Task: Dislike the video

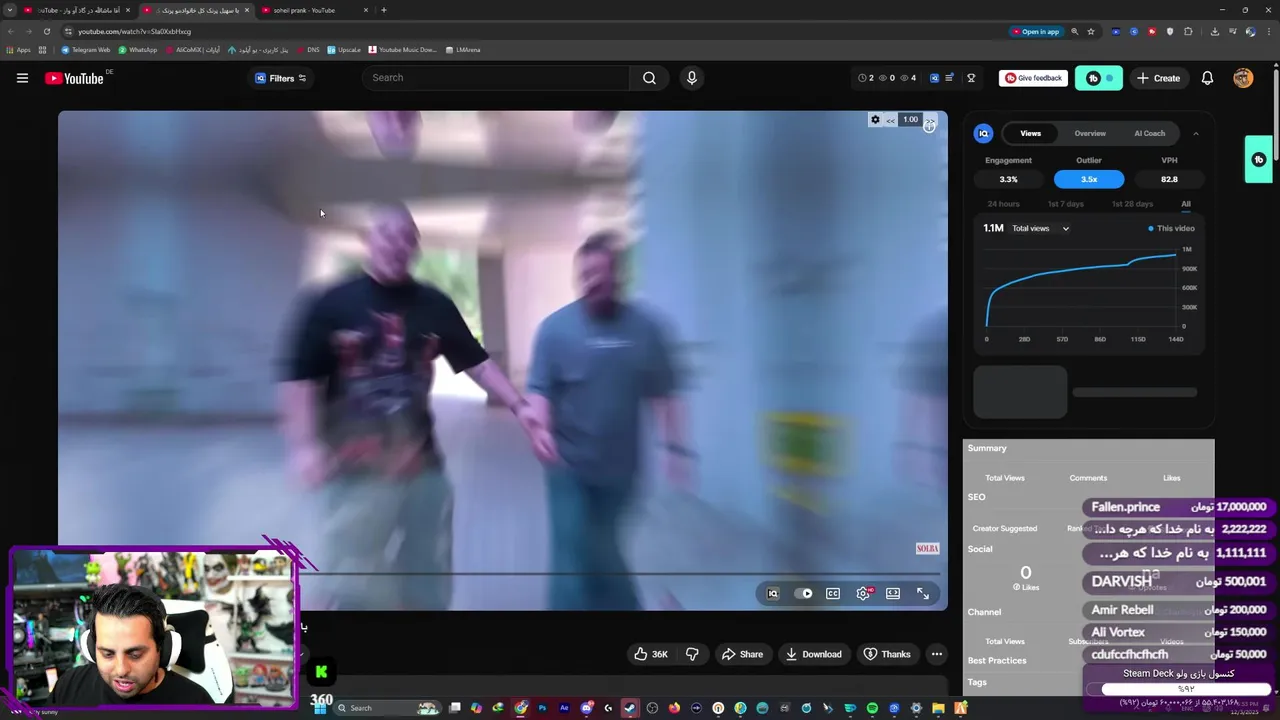Action: (692, 654)
